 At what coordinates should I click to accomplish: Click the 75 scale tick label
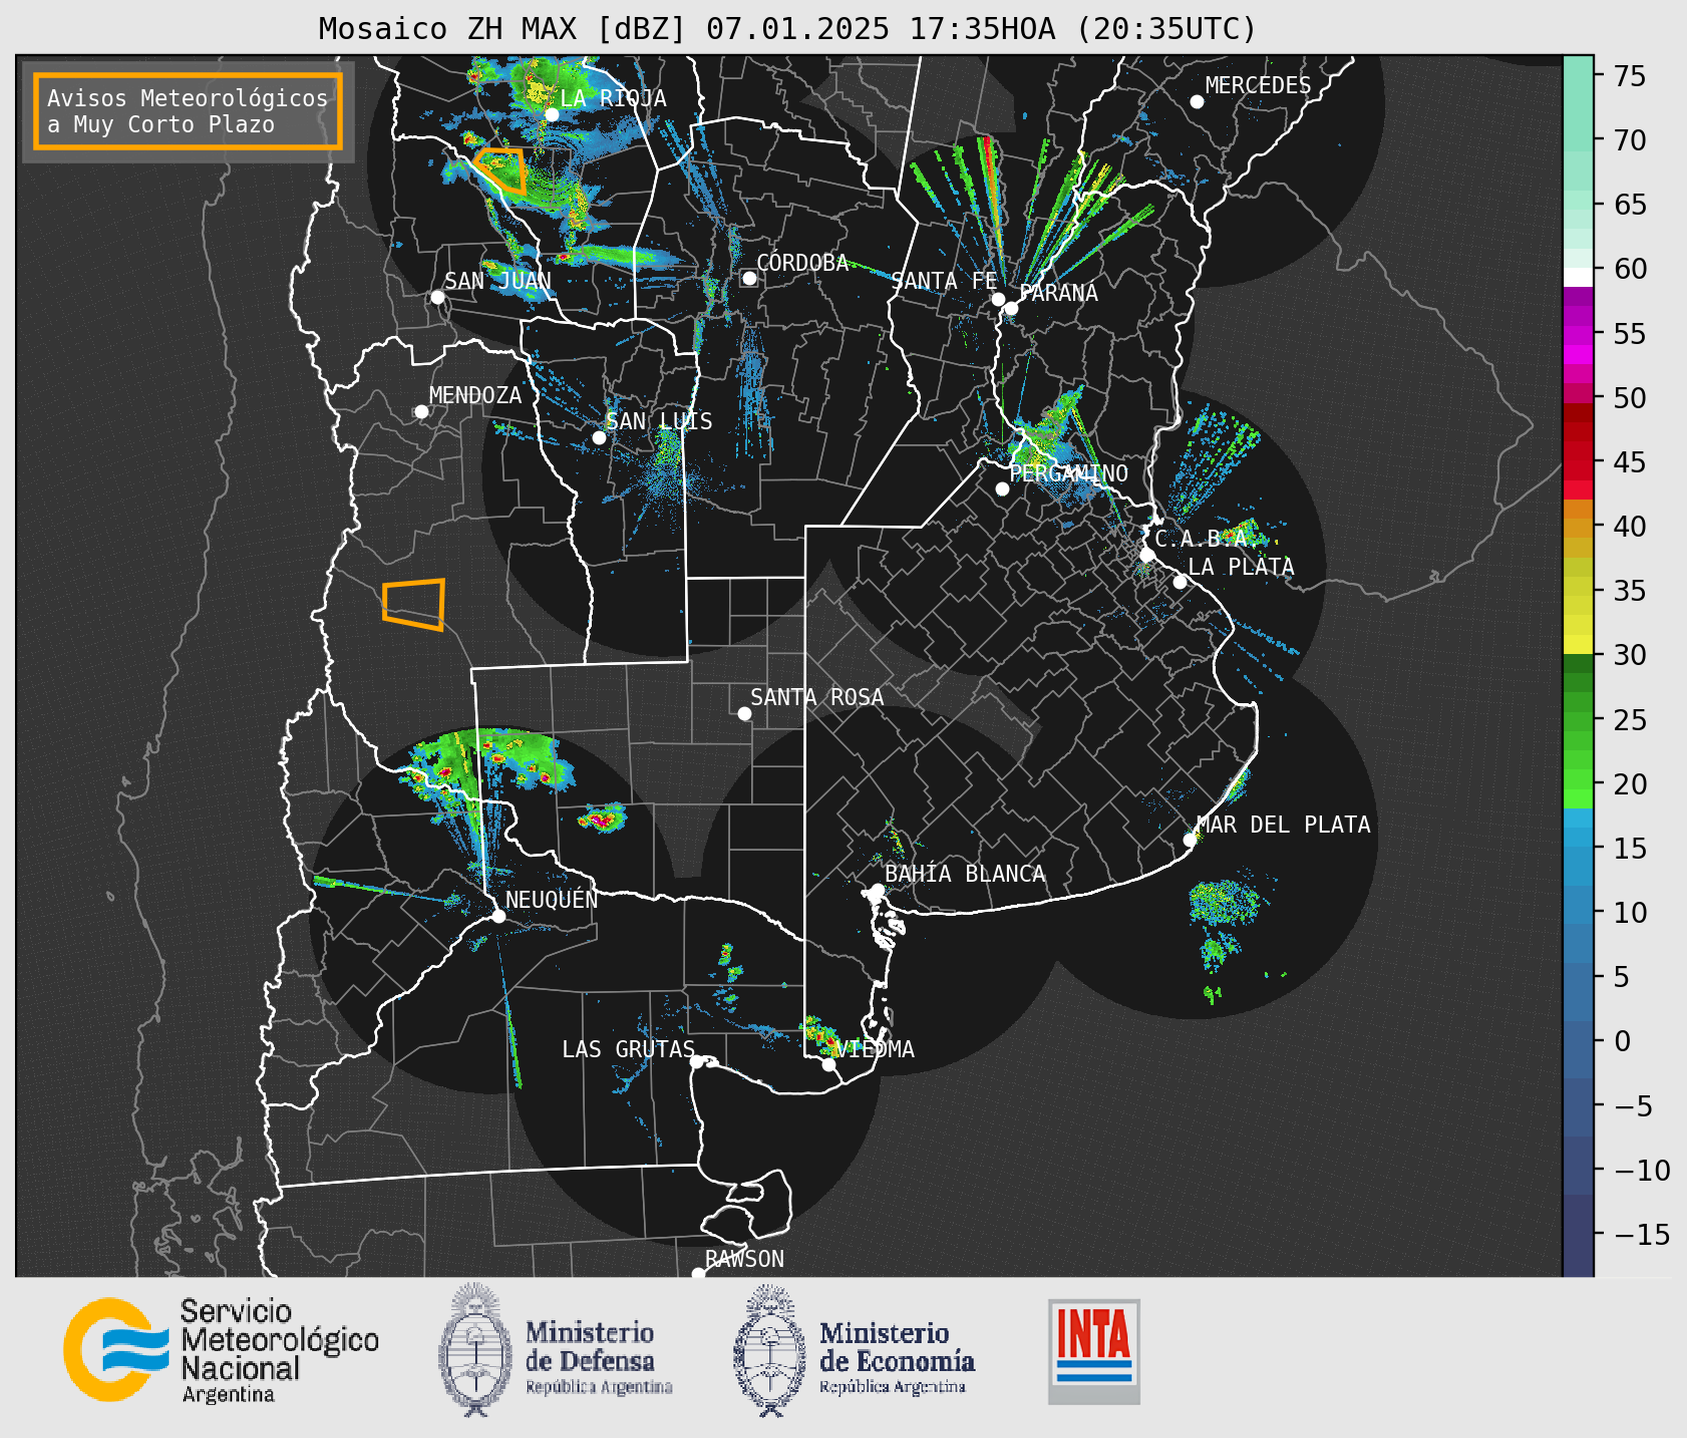[1628, 76]
